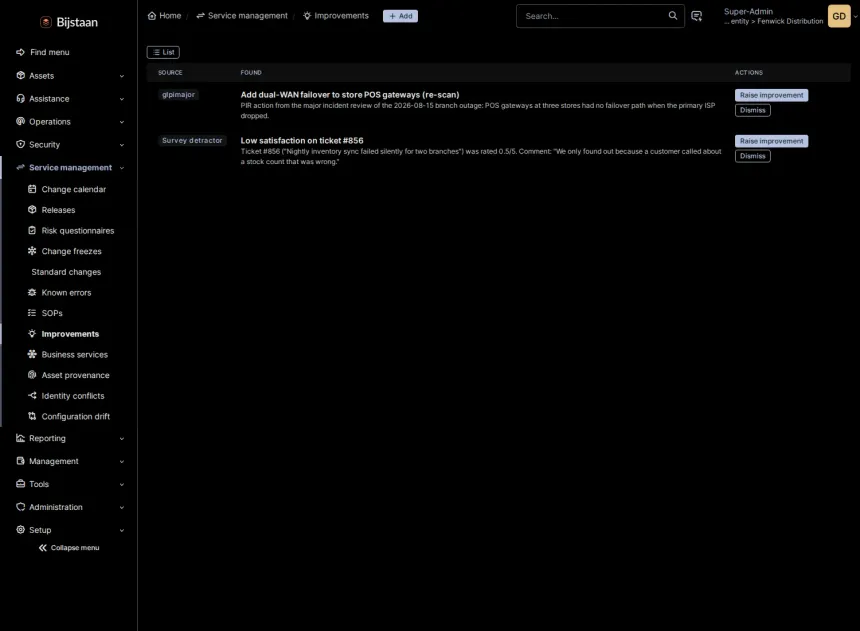Open the Administration menu
Viewport: 860px width, 631px height.
click(x=70, y=508)
